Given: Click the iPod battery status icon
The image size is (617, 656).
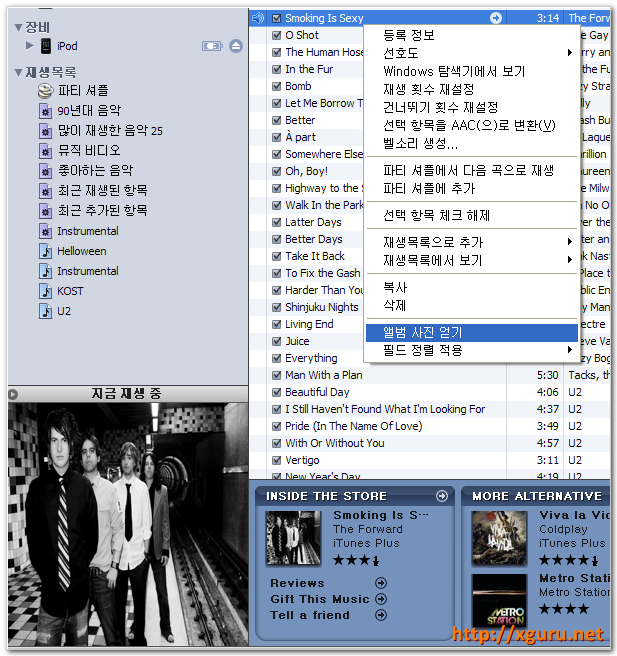Looking at the screenshot, I should pos(212,46).
